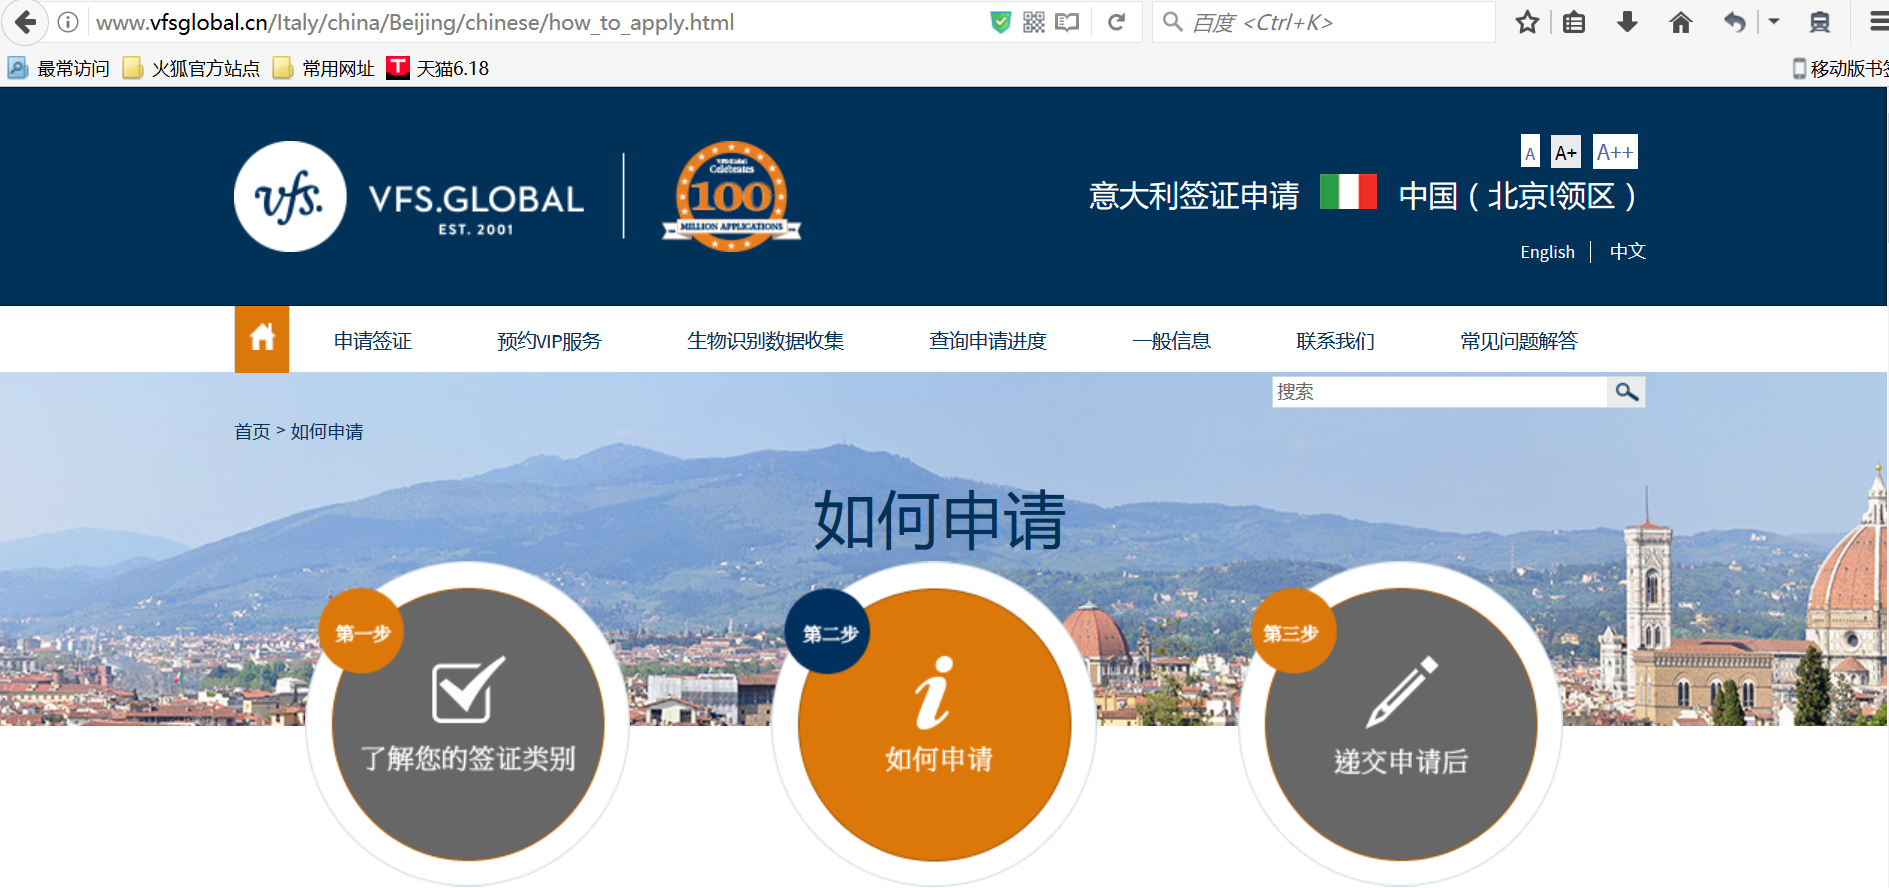Viewport: 1889px width, 888px height.
Task: Set medium font size with A+ button
Action: tap(1565, 153)
